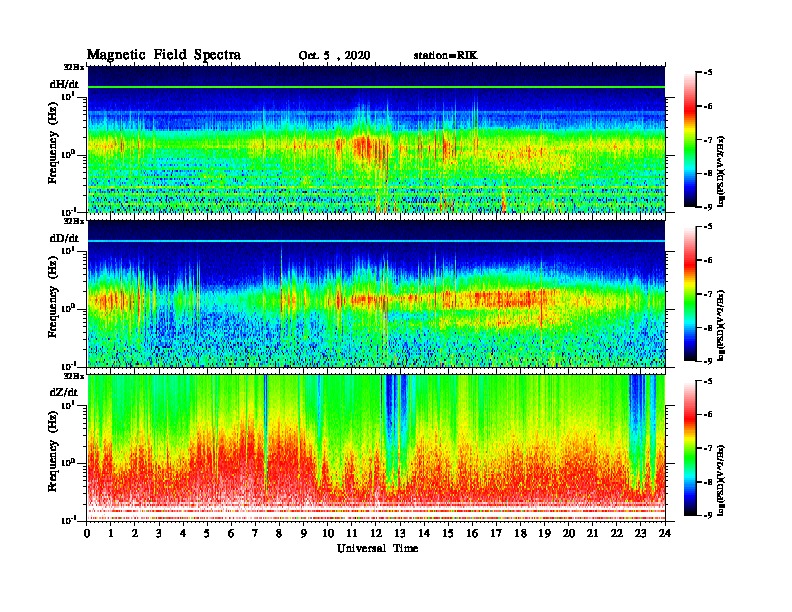Click the color bar beside dD/dt panel
792x612 pixels.
tap(689, 294)
